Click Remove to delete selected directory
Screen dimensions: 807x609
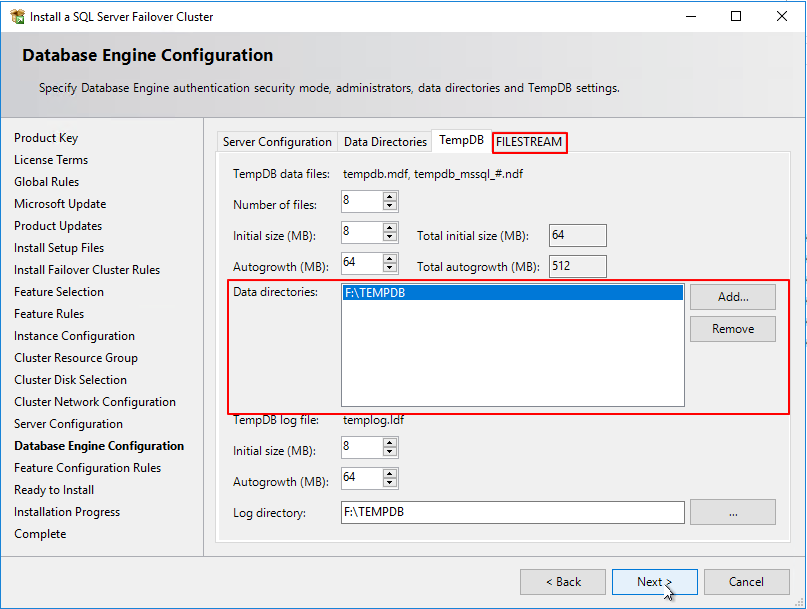[x=733, y=329]
